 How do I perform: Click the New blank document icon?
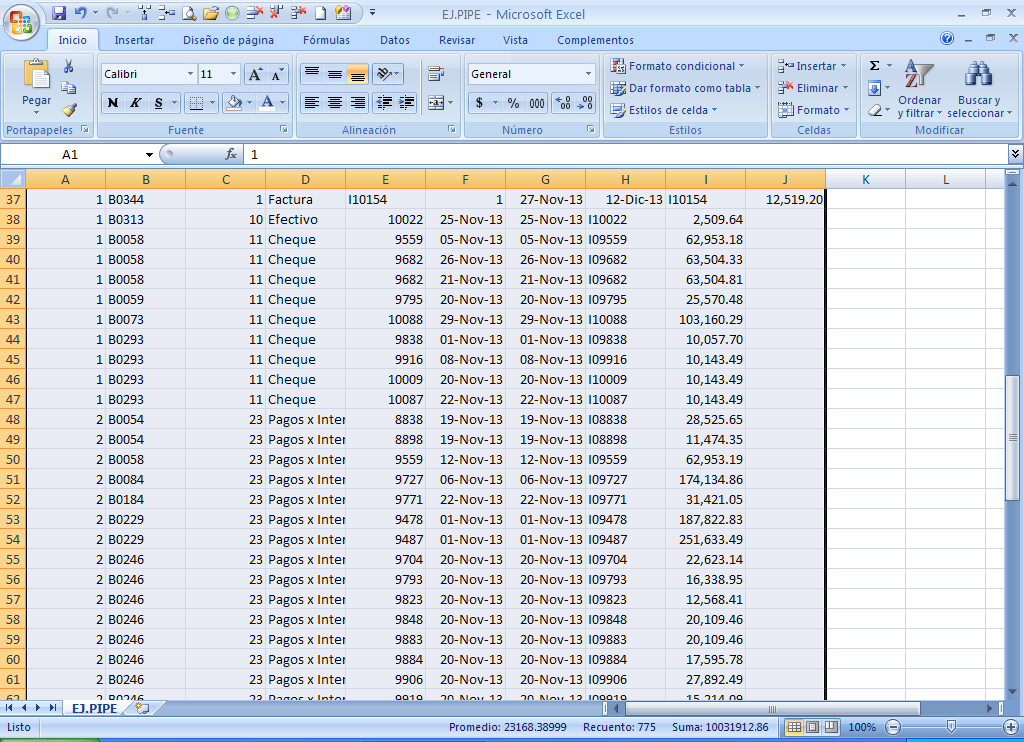tap(320, 12)
